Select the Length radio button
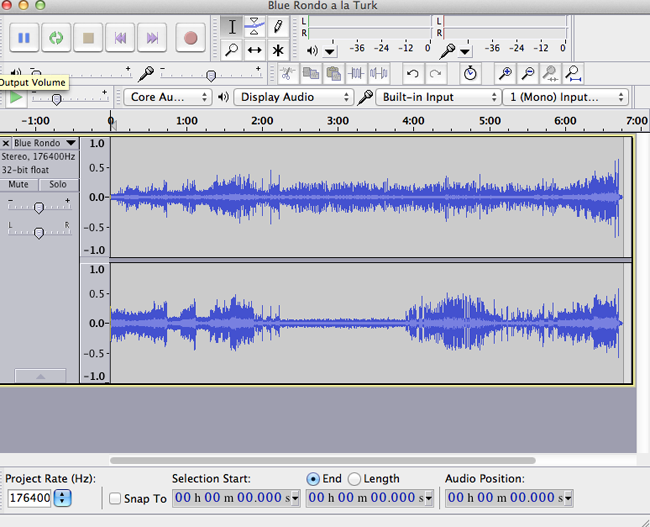 point(354,479)
